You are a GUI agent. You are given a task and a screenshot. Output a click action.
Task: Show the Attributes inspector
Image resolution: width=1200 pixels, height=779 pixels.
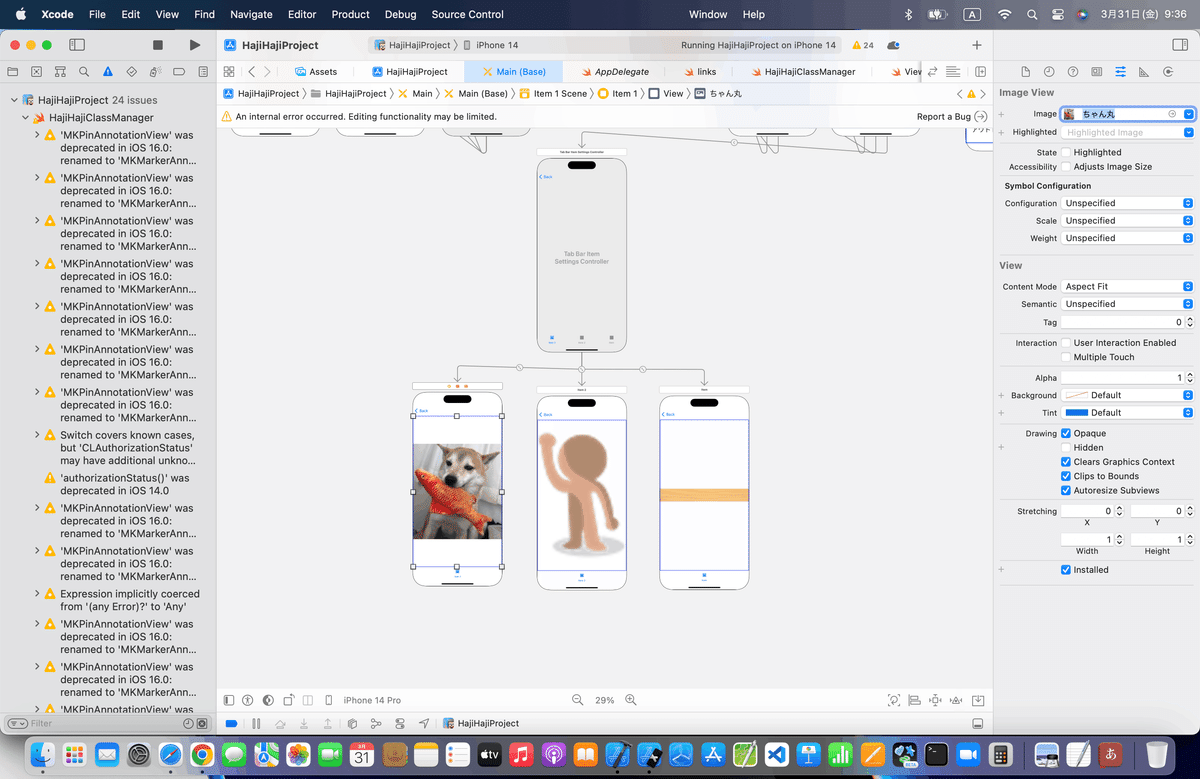(1120, 72)
